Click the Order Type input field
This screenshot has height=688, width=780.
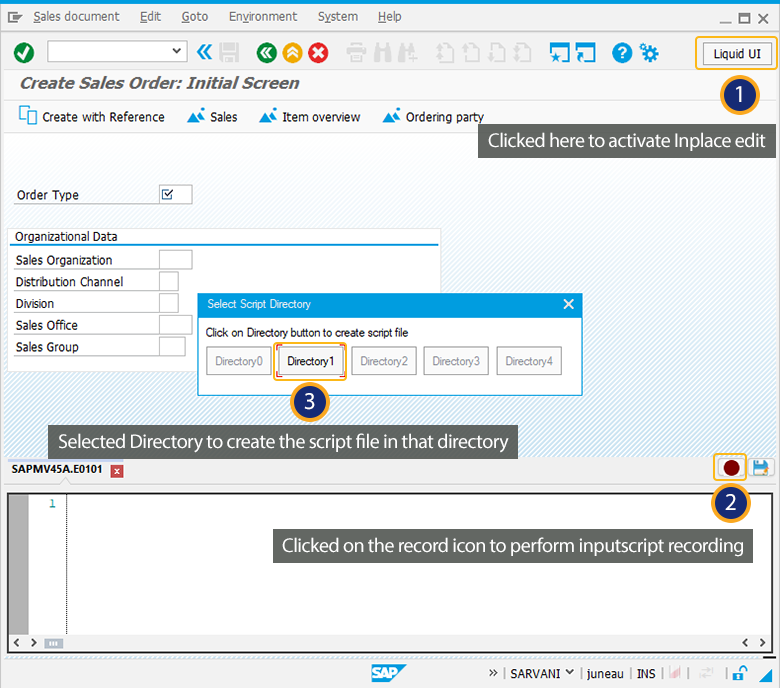[176, 194]
